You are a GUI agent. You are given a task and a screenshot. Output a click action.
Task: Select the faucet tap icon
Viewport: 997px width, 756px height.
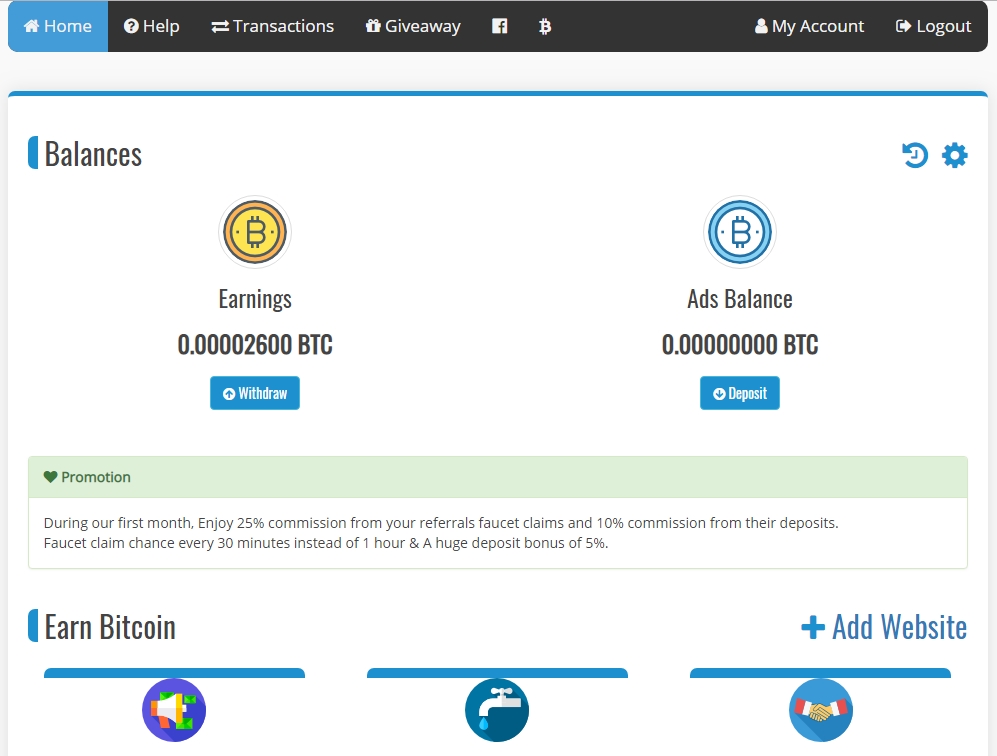pyautogui.click(x=497, y=710)
